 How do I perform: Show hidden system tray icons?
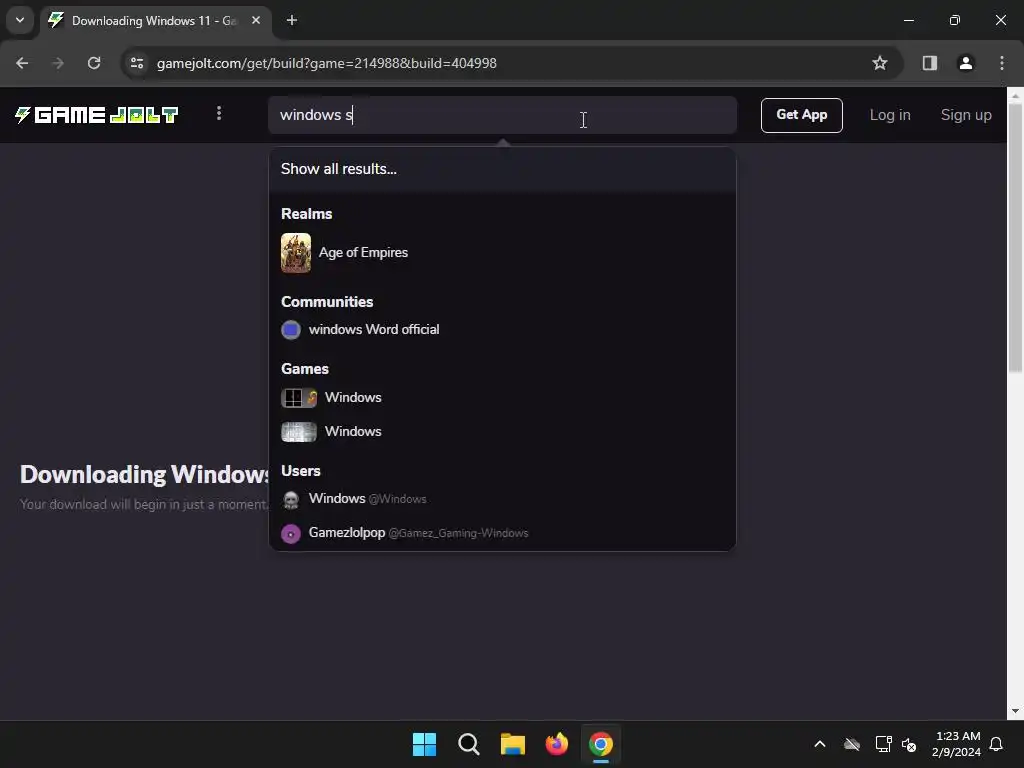point(820,744)
